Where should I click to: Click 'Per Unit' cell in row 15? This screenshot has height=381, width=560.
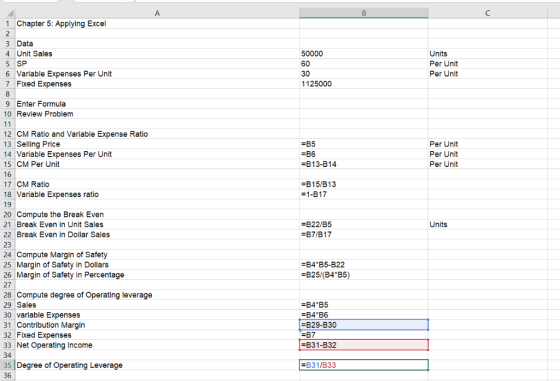point(488,164)
